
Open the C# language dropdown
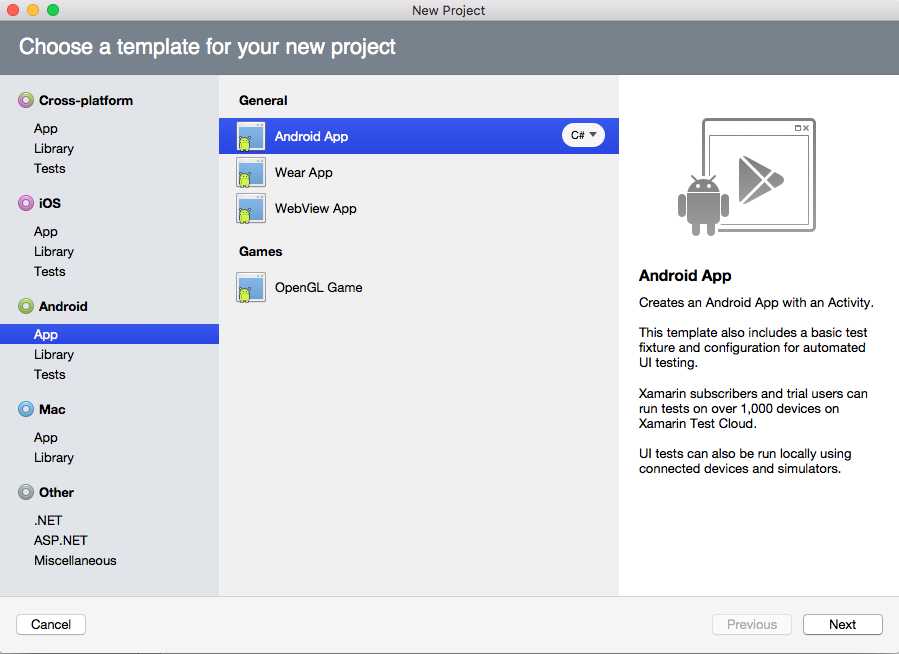pyautogui.click(x=583, y=135)
